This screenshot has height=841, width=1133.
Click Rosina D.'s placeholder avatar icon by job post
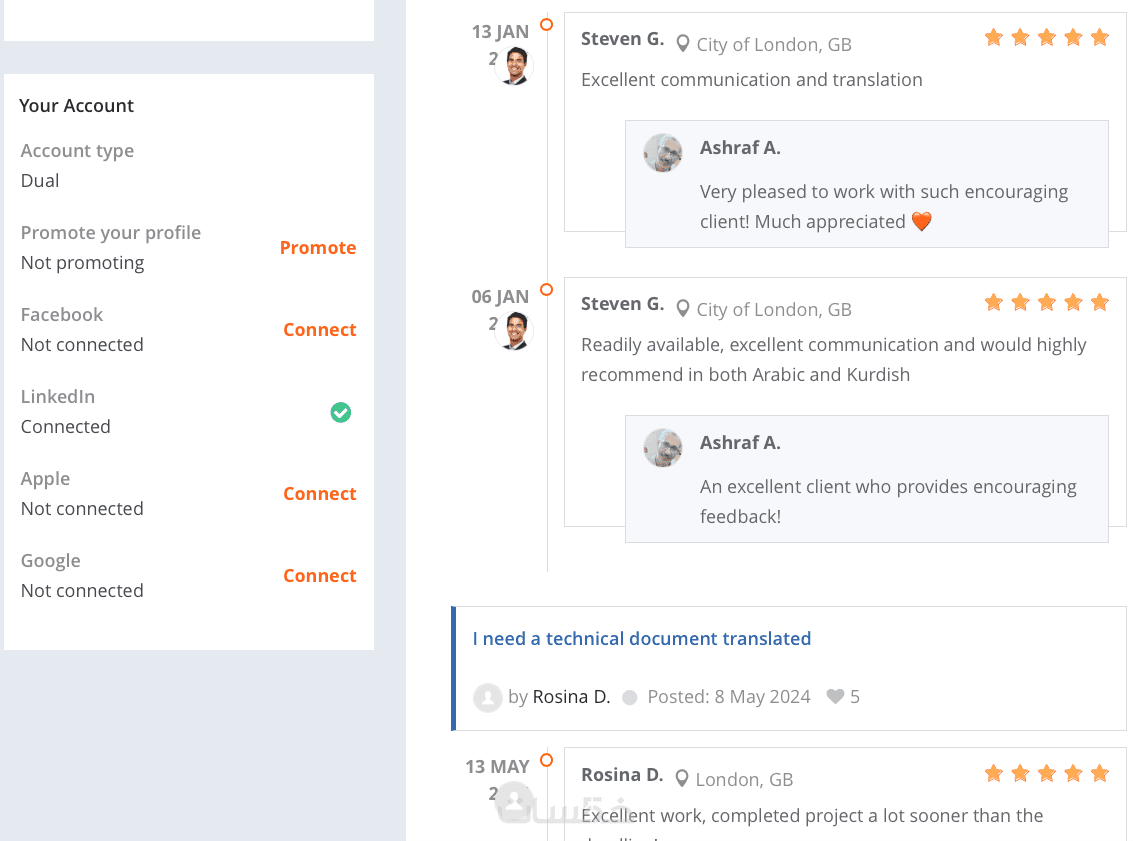pos(487,697)
